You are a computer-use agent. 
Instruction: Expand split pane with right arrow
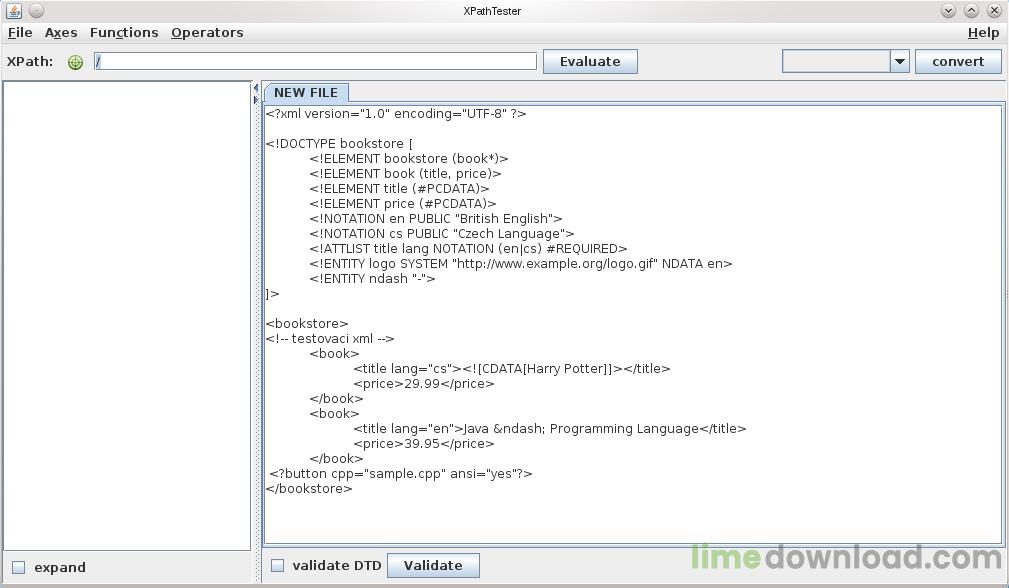(x=255, y=100)
